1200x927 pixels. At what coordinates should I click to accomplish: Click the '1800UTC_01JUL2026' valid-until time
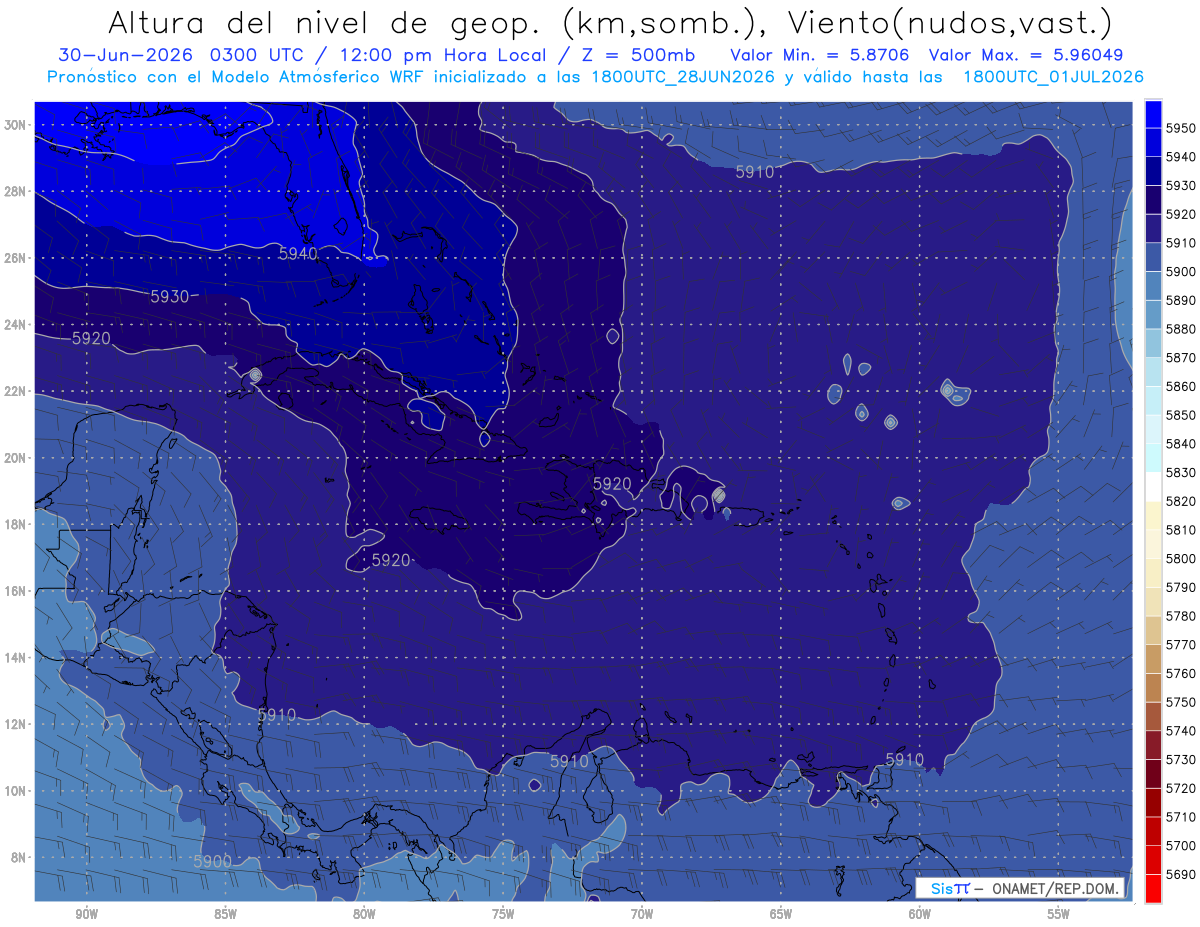[1053, 77]
